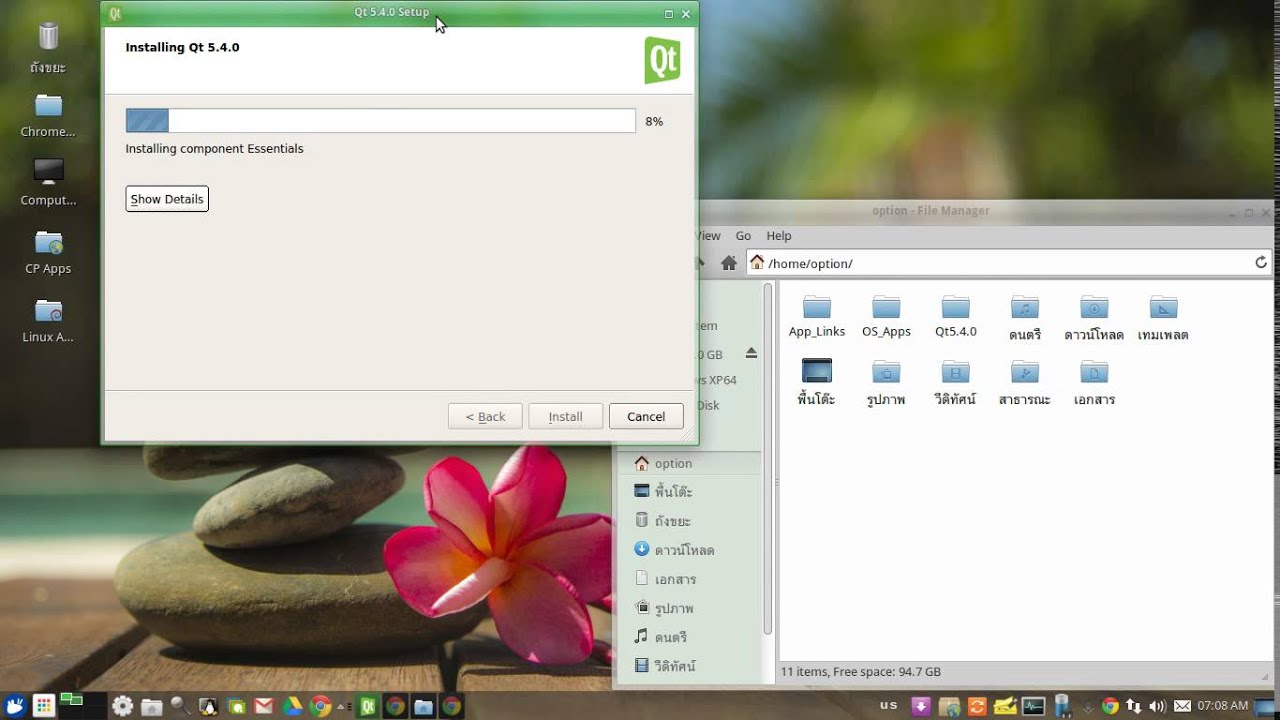The width and height of the screenshot is (1280, 720).
Task: Open the battery status tray icon
Action: pyautogui.click(x=1062, y=706)
